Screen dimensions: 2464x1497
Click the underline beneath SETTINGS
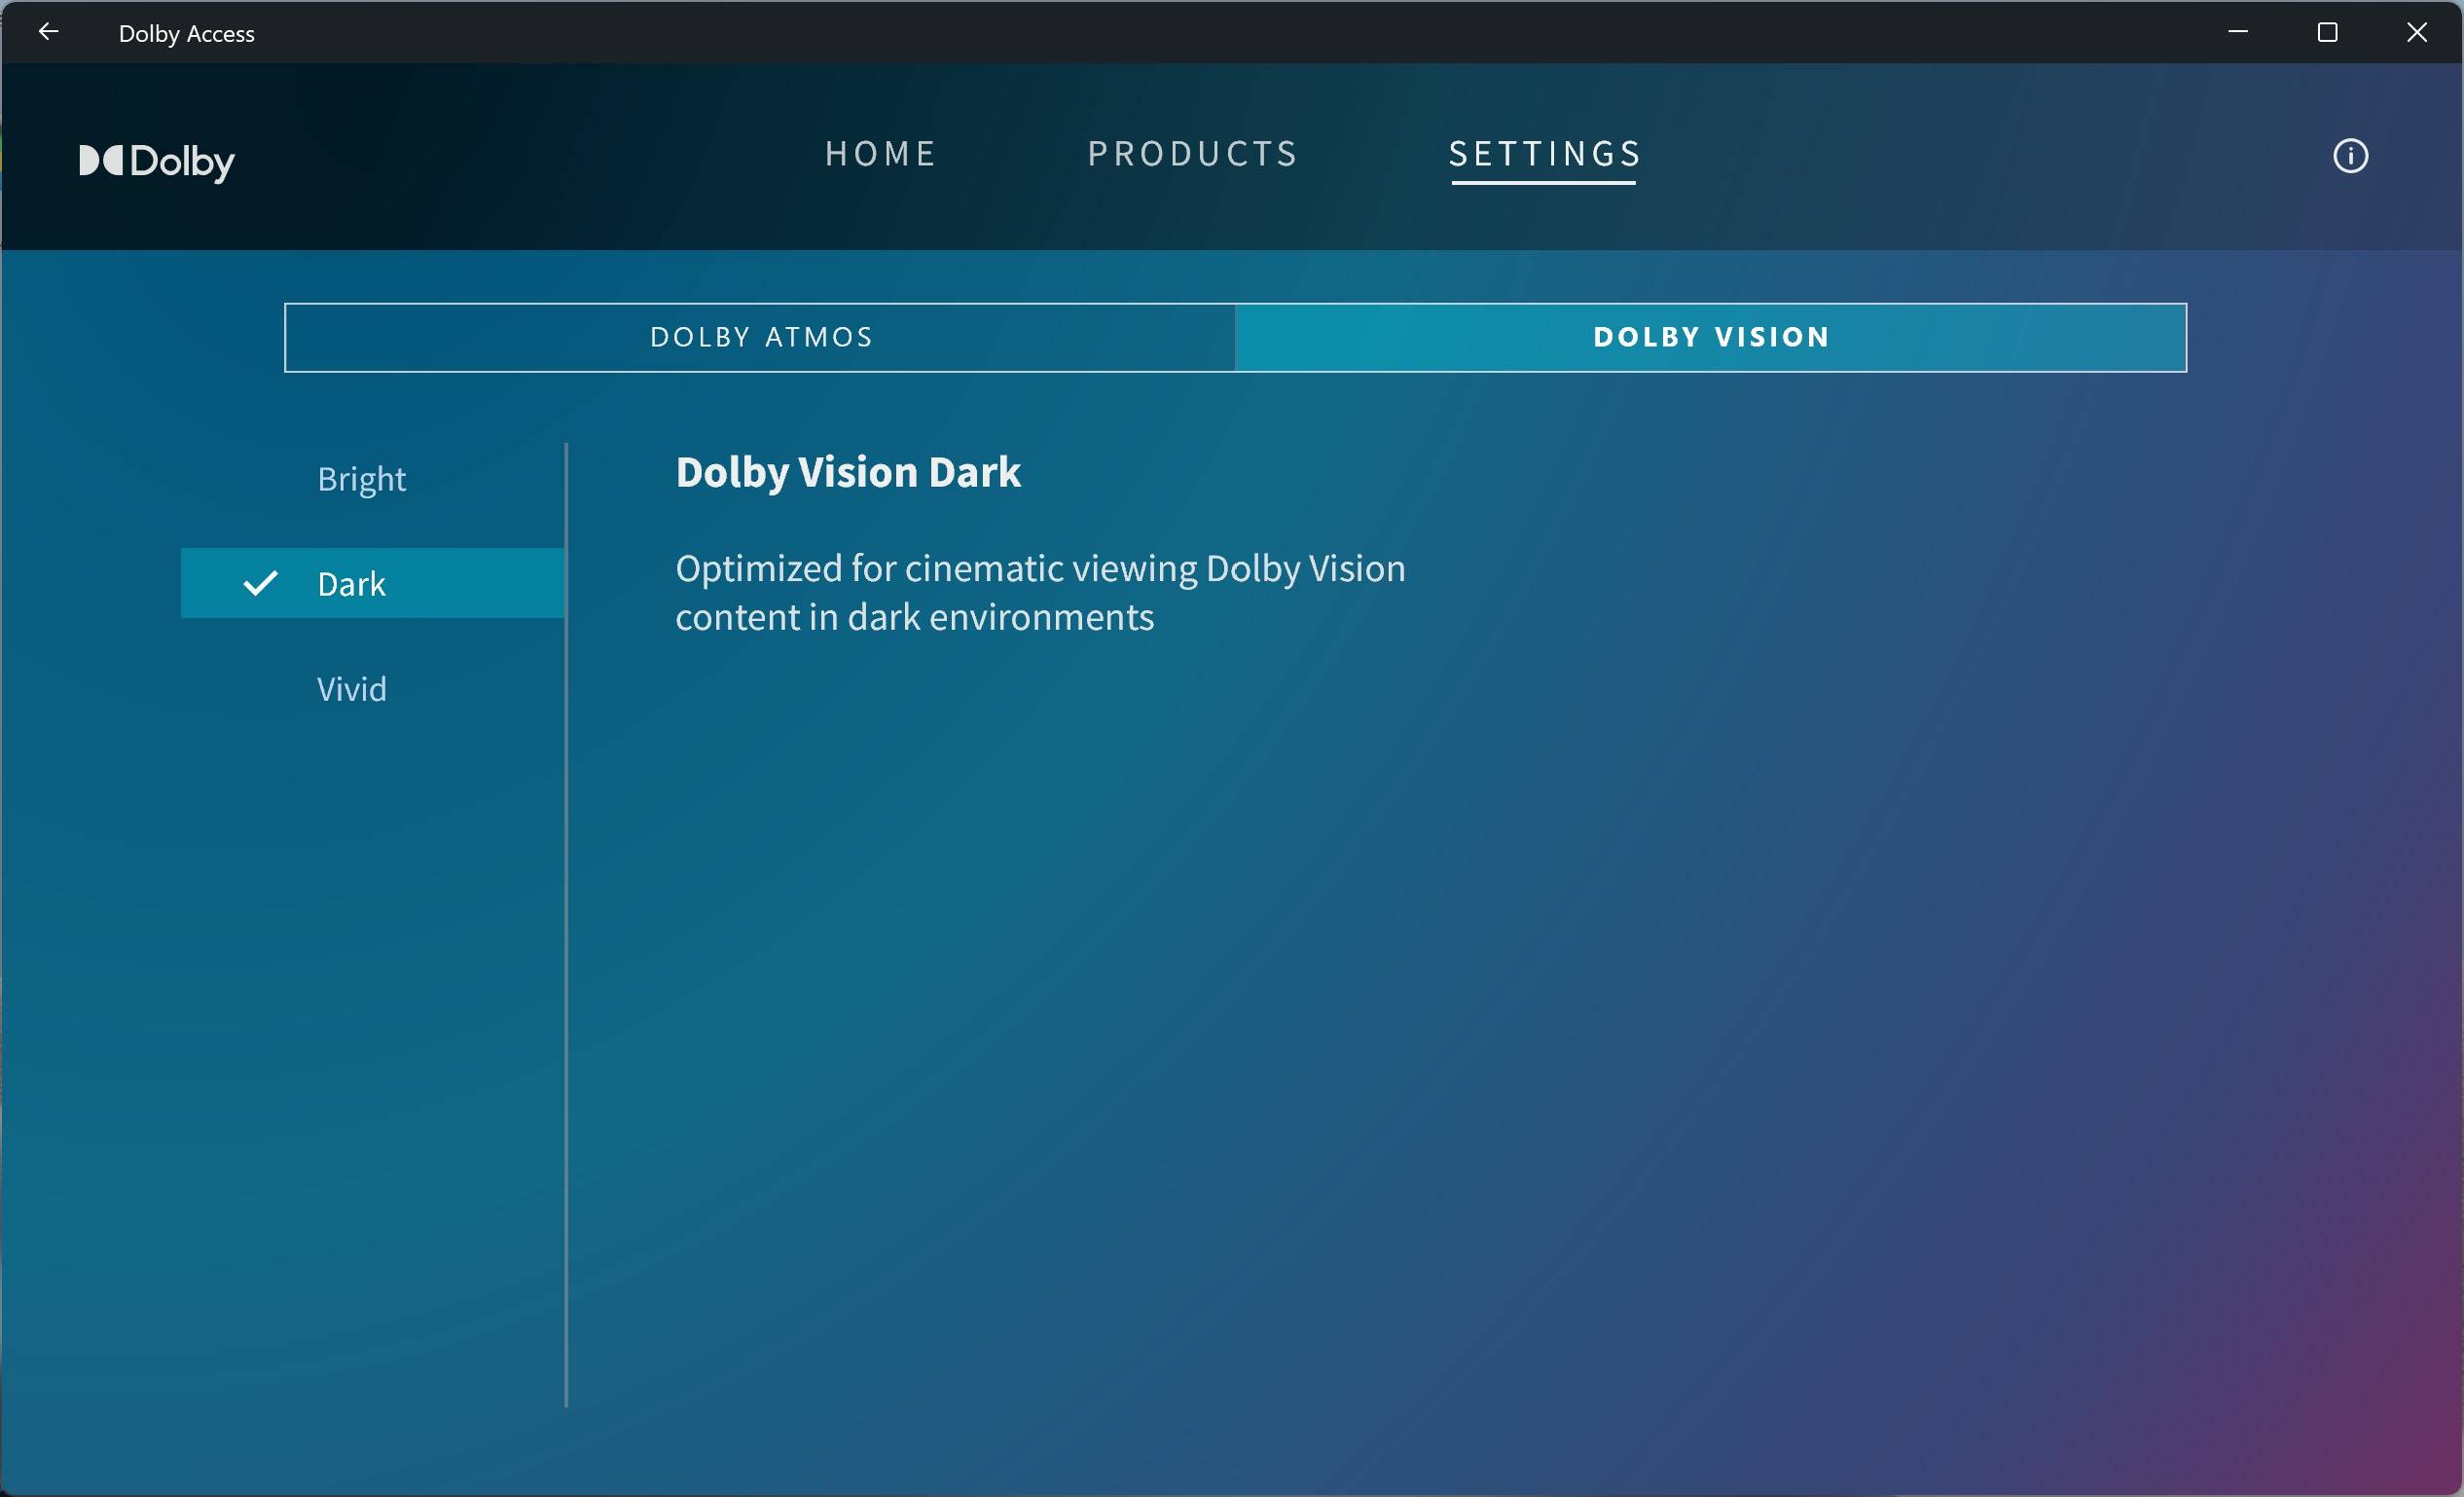[x=1543, y=183]
